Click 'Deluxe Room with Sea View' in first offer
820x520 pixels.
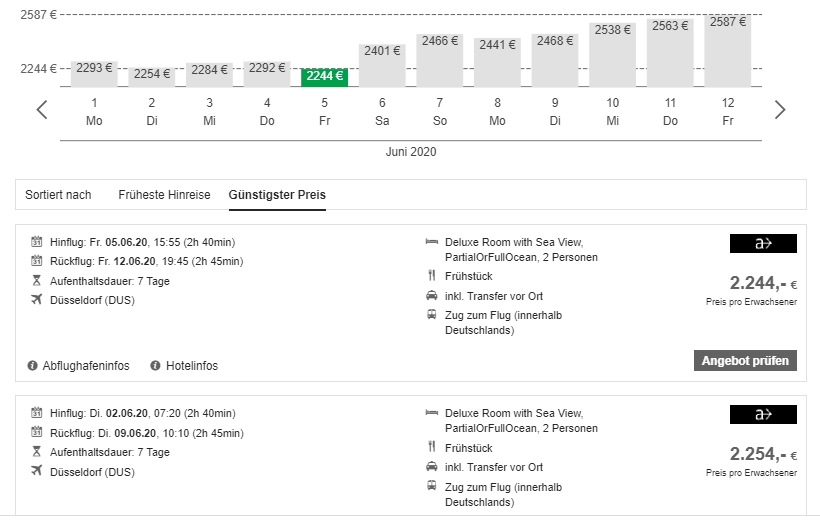[x=514, y=242]
